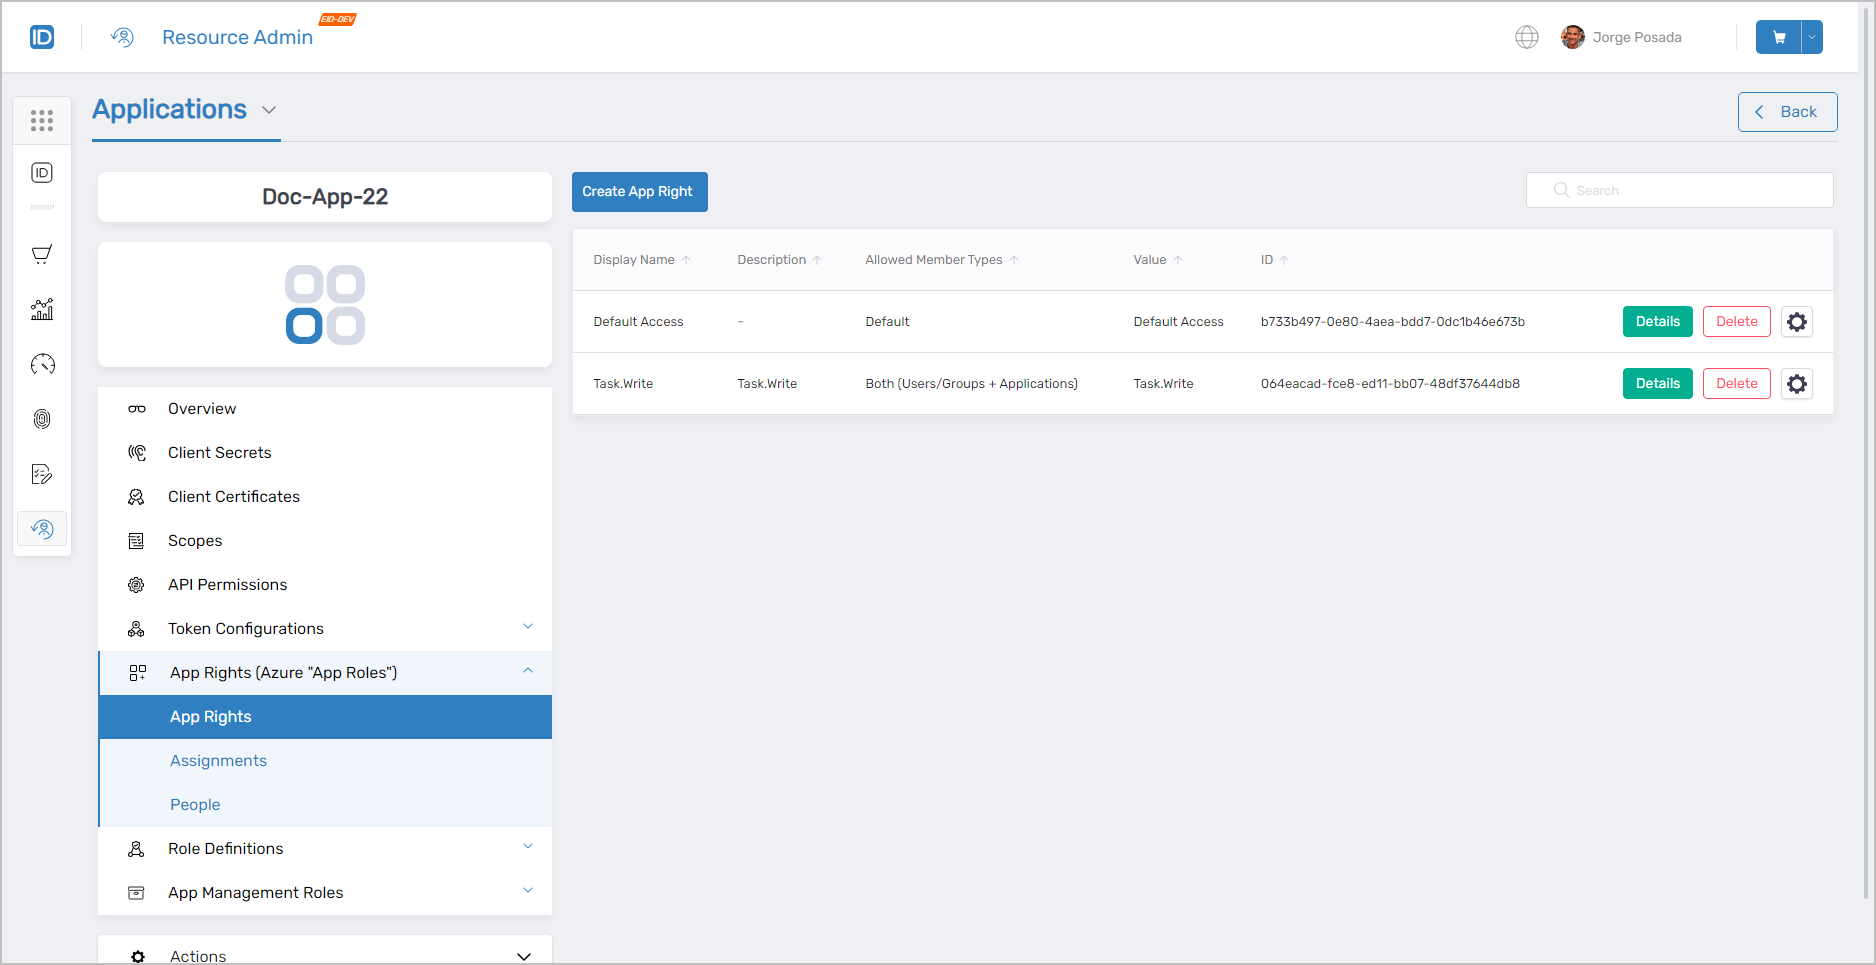The width and height of the screenshot is (1876, 965).
Task: Click the highlighted user-sync sidebar icon
Action: tap(42, 528)
